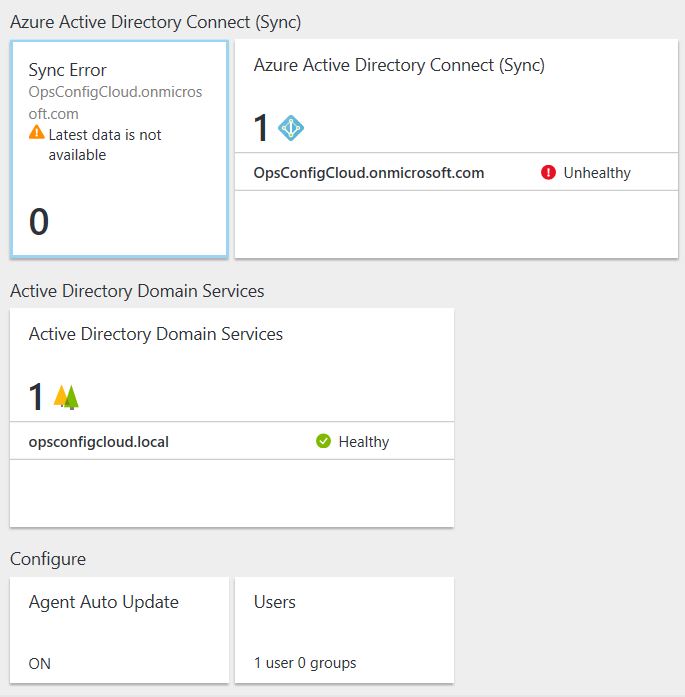Select the OpsConfigCloud.onmicrosoft.com service row
This screenshot has width=685, height=697.
456,172
